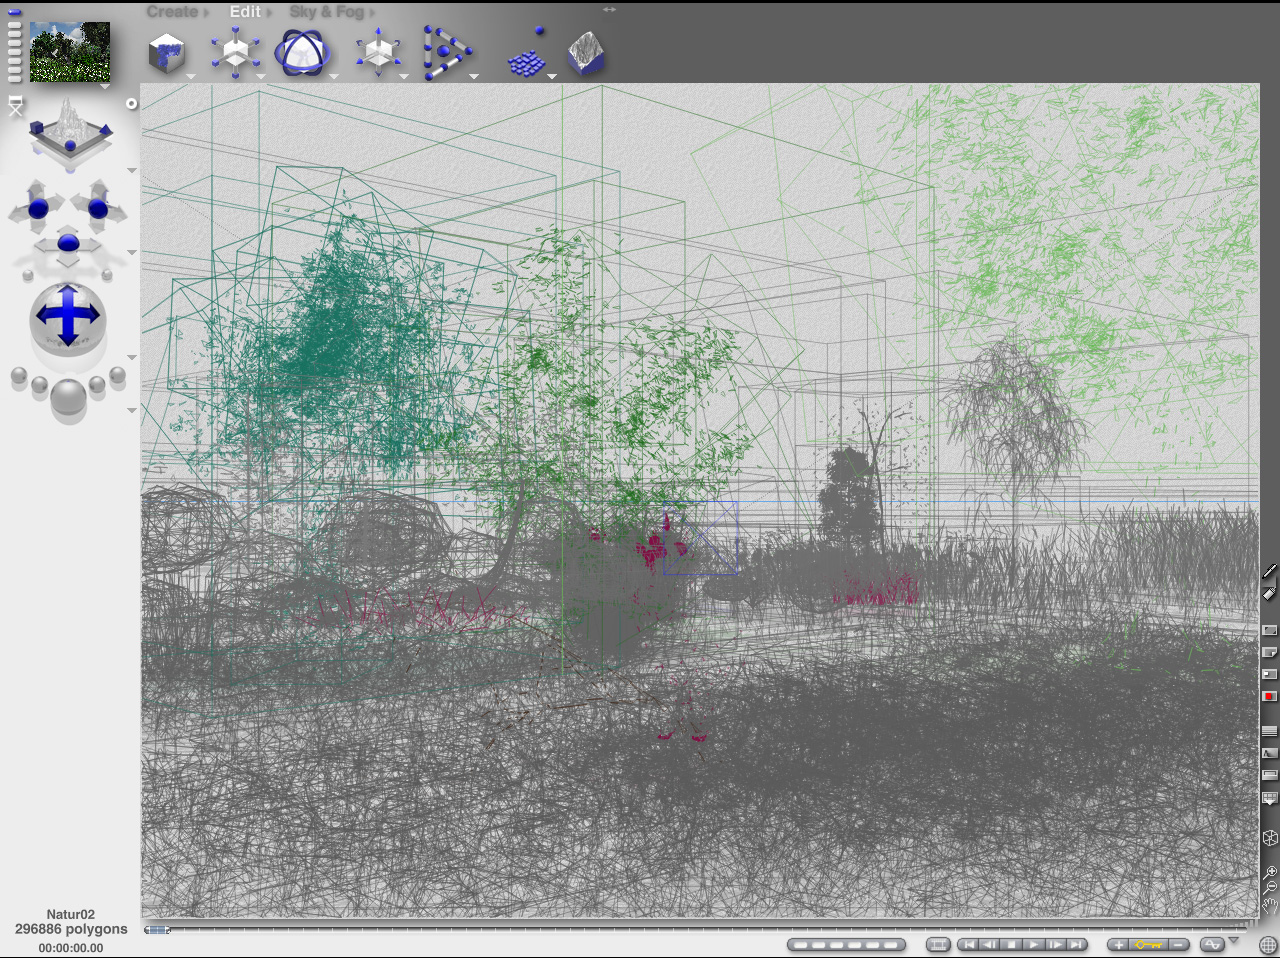
Task: Open the Align tool dropdown arrow
Action: coord(474,76)
